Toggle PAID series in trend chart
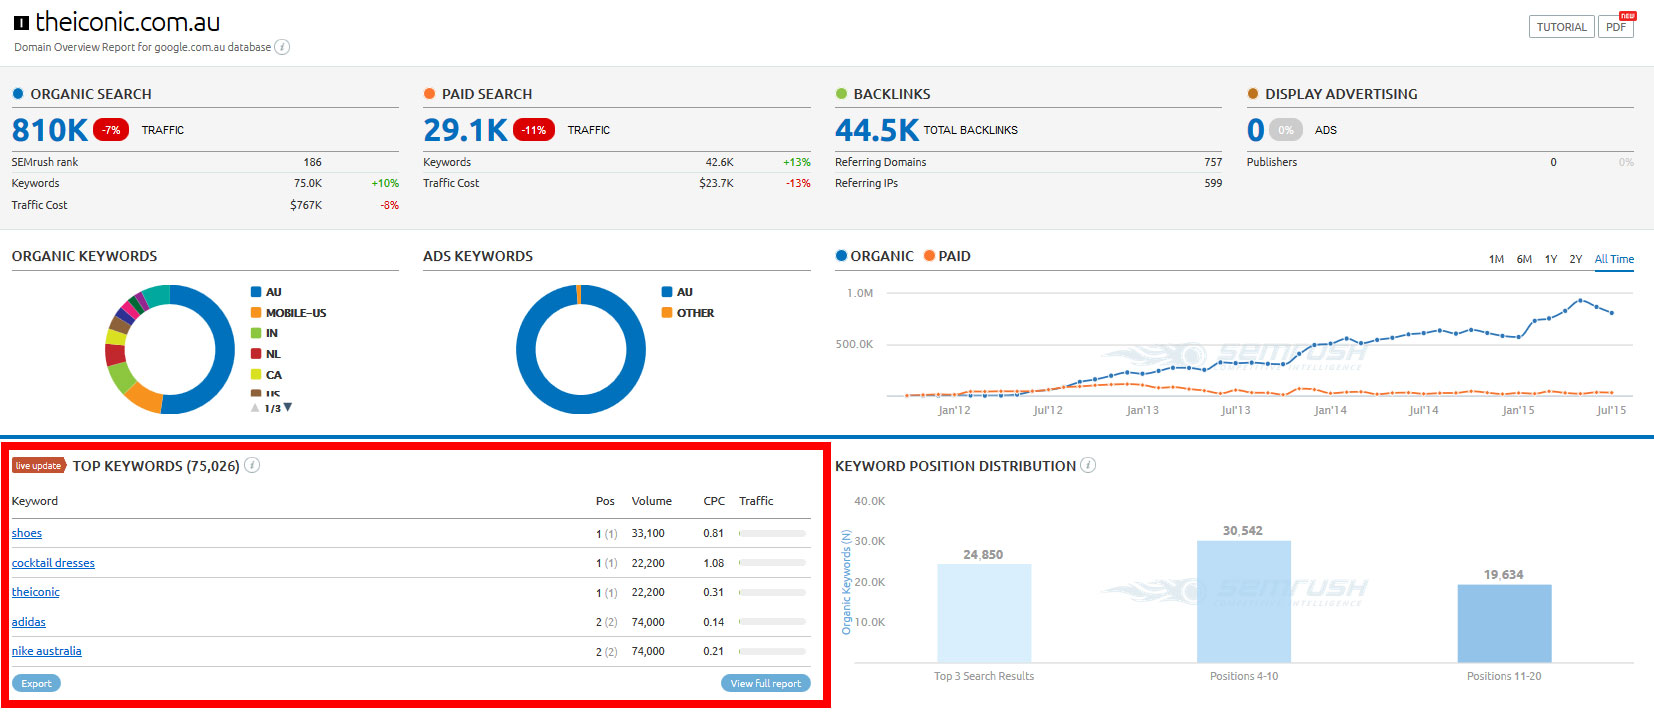 click(947, 256)
